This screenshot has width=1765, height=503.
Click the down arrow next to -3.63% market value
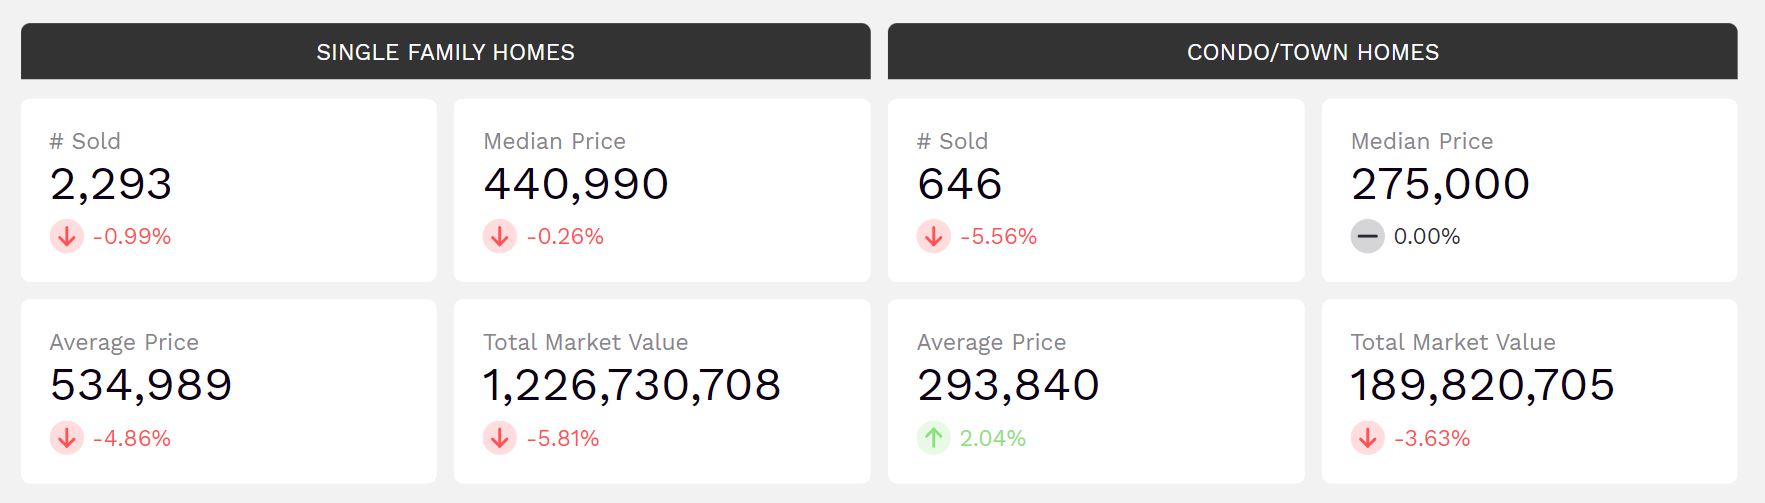[x=1367, y=438]
